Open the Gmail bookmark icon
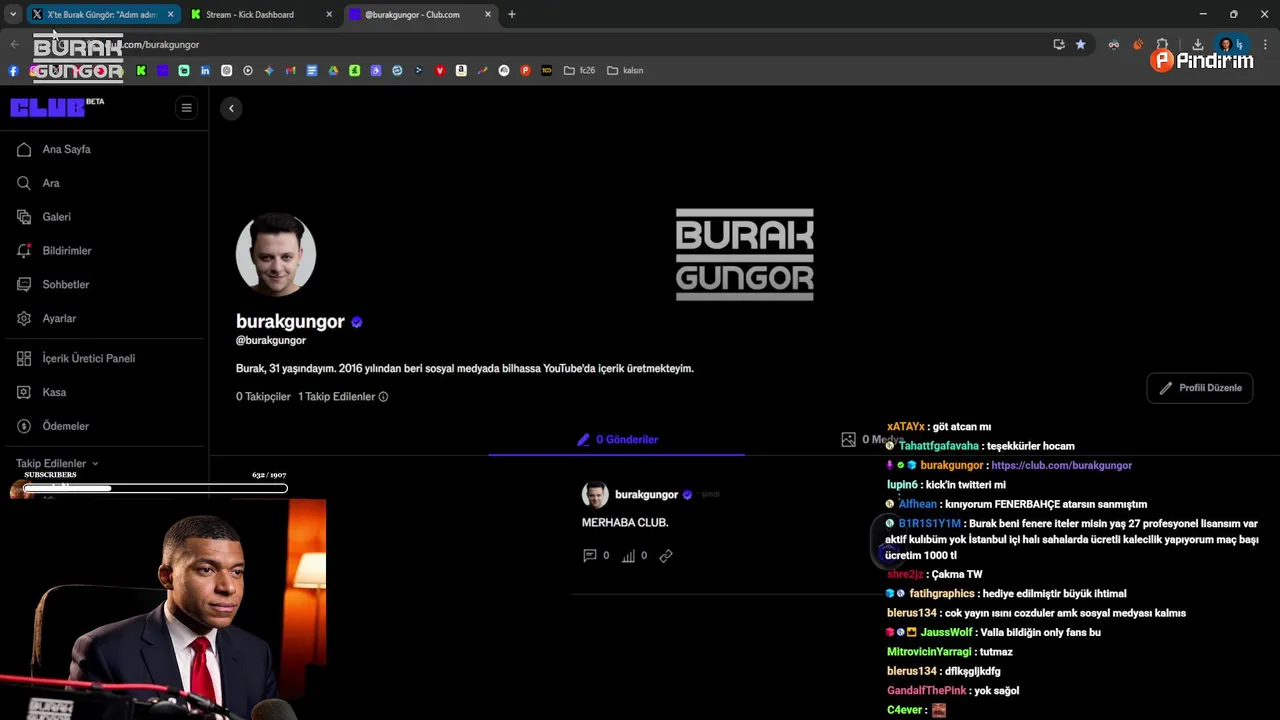 pyautogui.click(x=290, y=71)
